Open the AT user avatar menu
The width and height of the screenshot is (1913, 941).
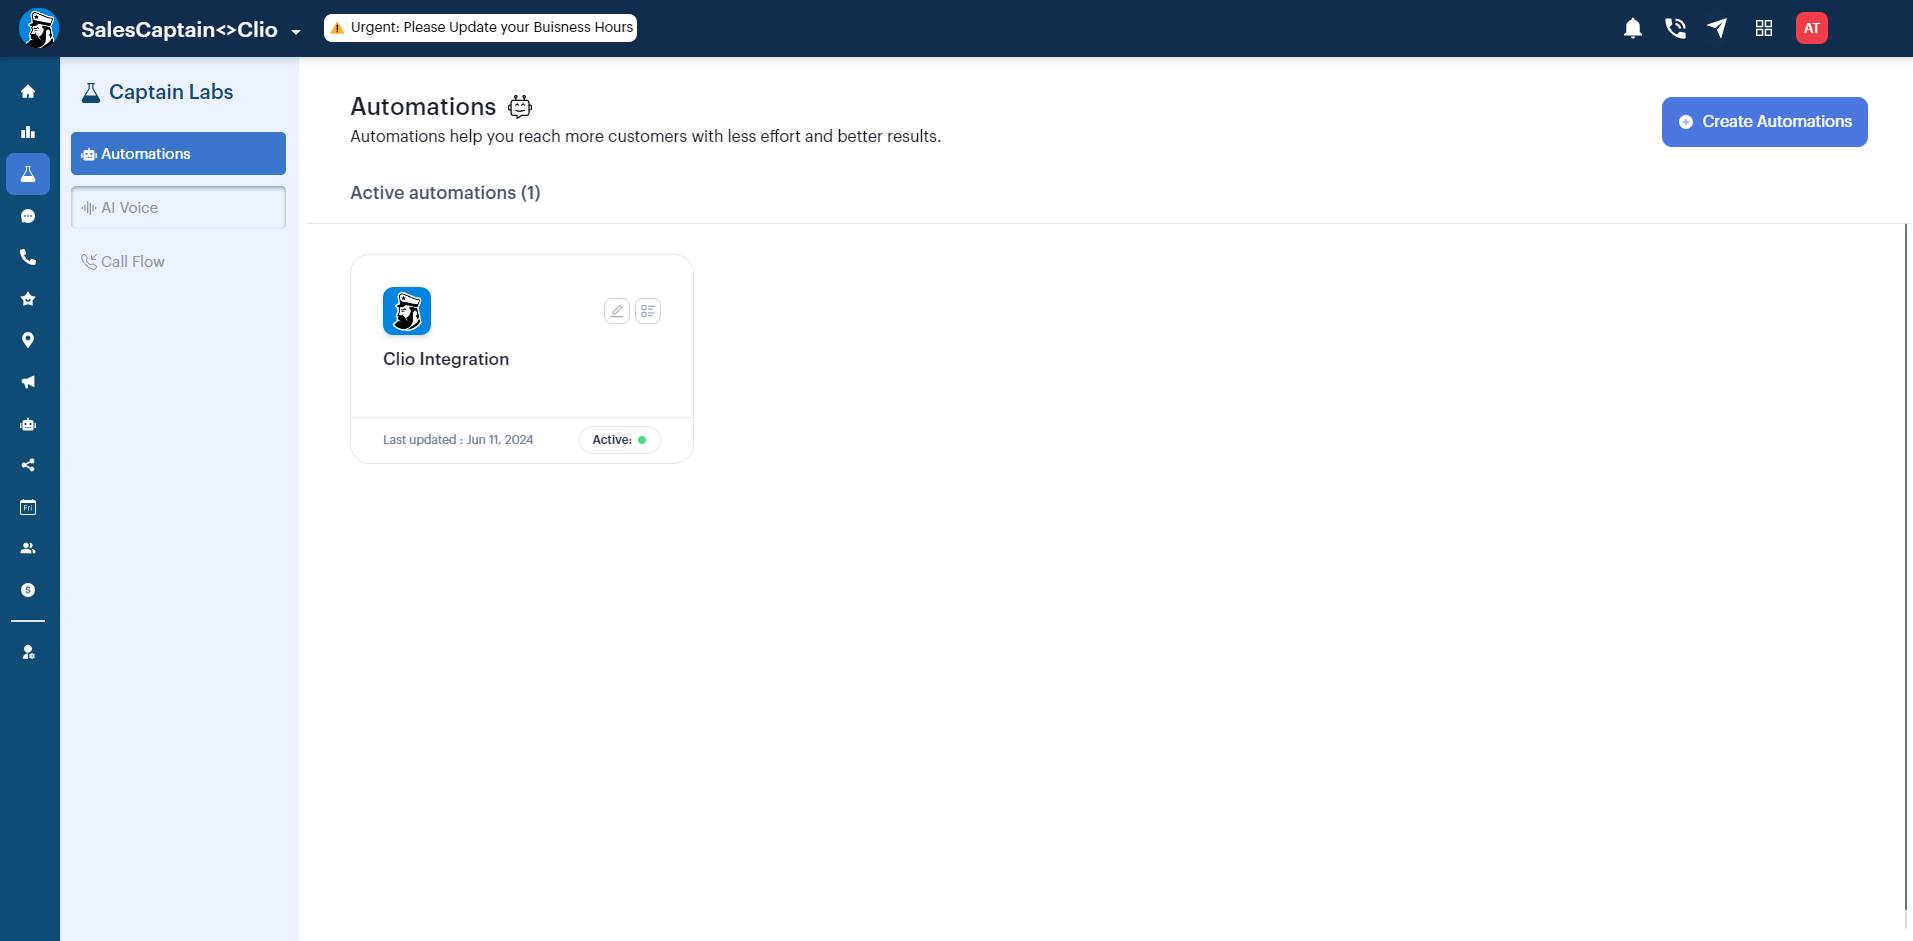(x=1812, y=28)
